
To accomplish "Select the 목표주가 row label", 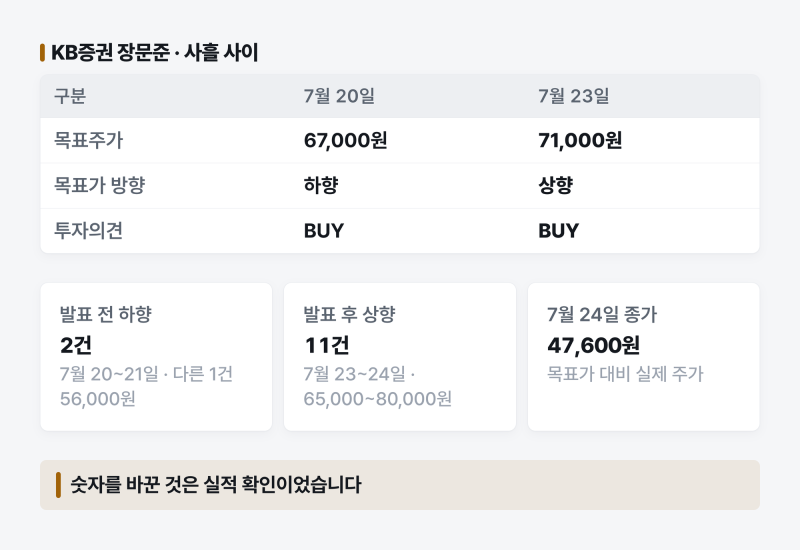I will pyautogui.click(x=89, y=140).
